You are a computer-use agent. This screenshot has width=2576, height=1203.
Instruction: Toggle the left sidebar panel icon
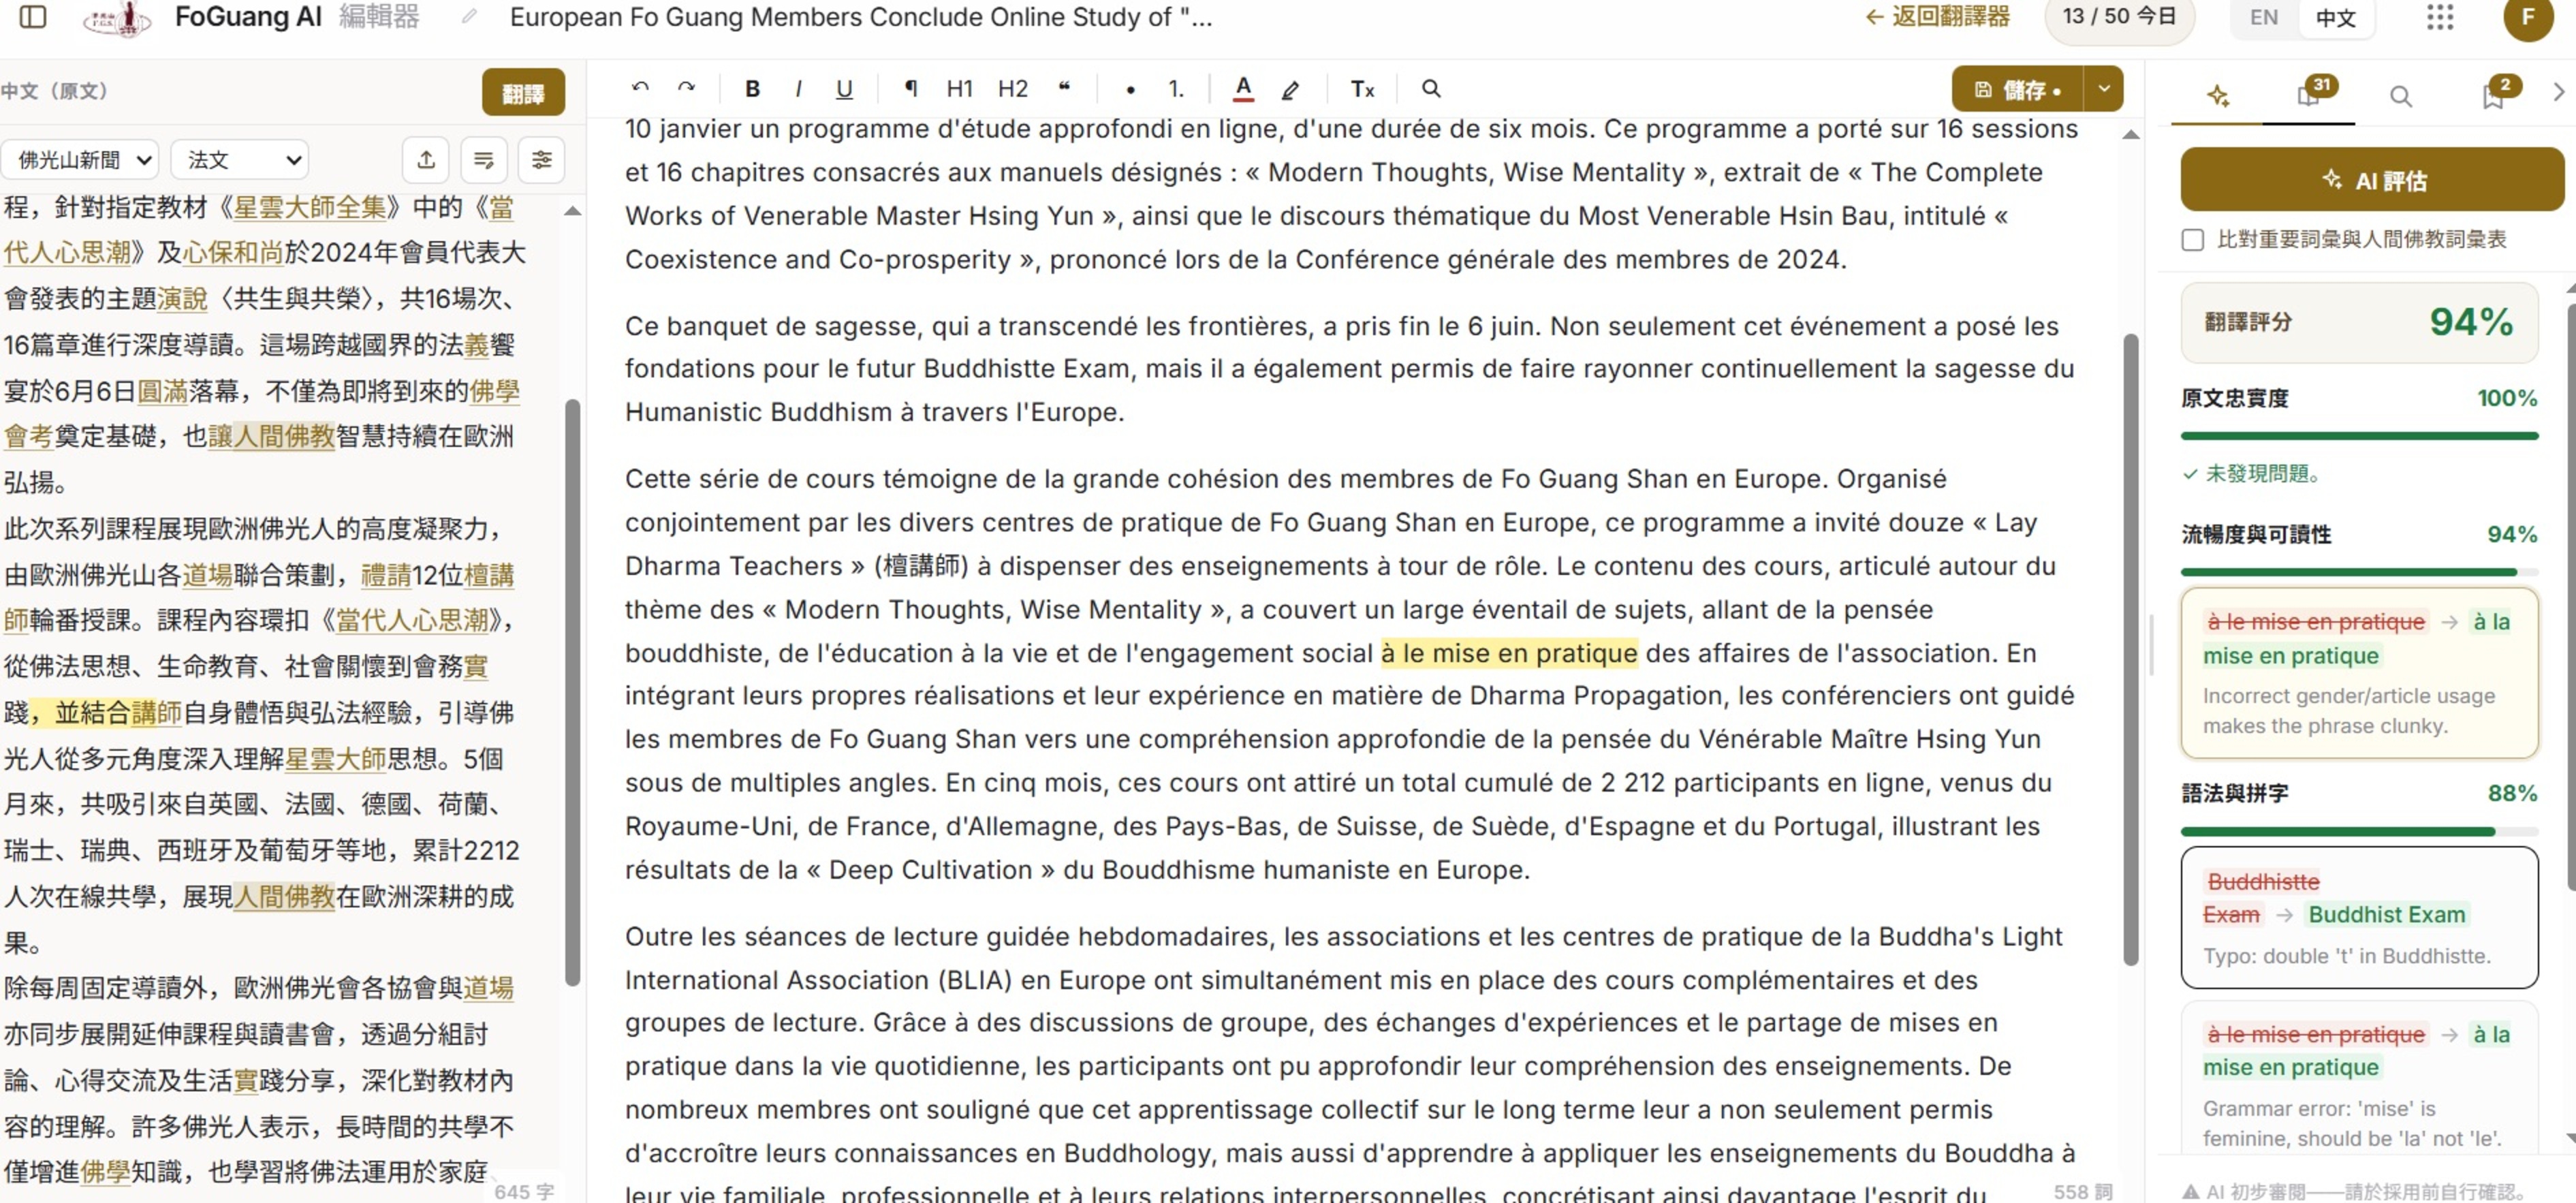33,17
